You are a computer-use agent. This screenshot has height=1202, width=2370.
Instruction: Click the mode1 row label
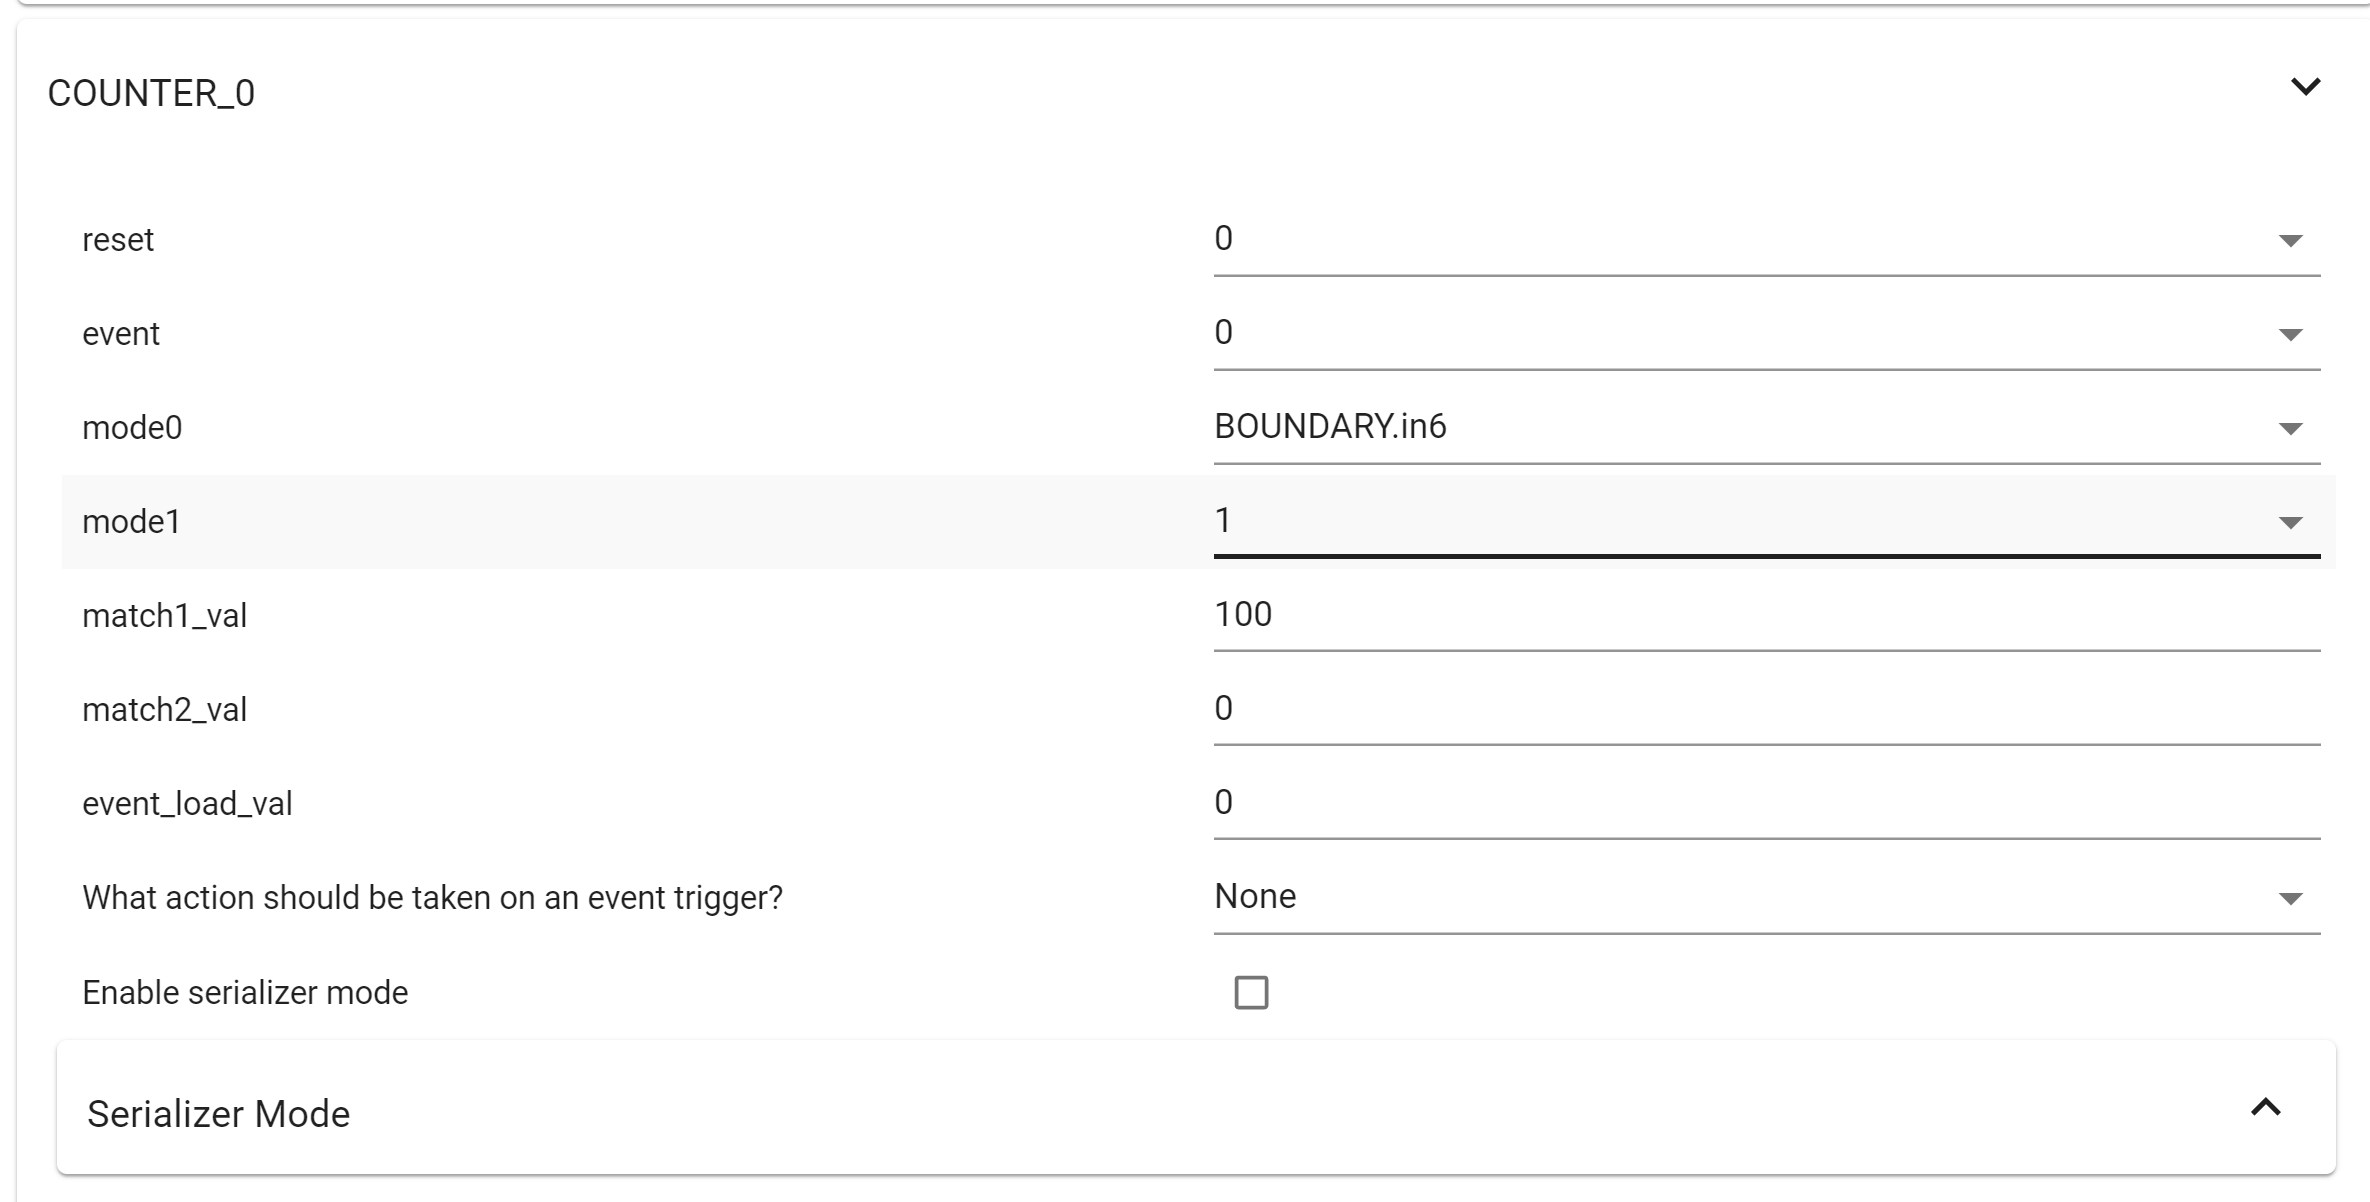[131, 522]
